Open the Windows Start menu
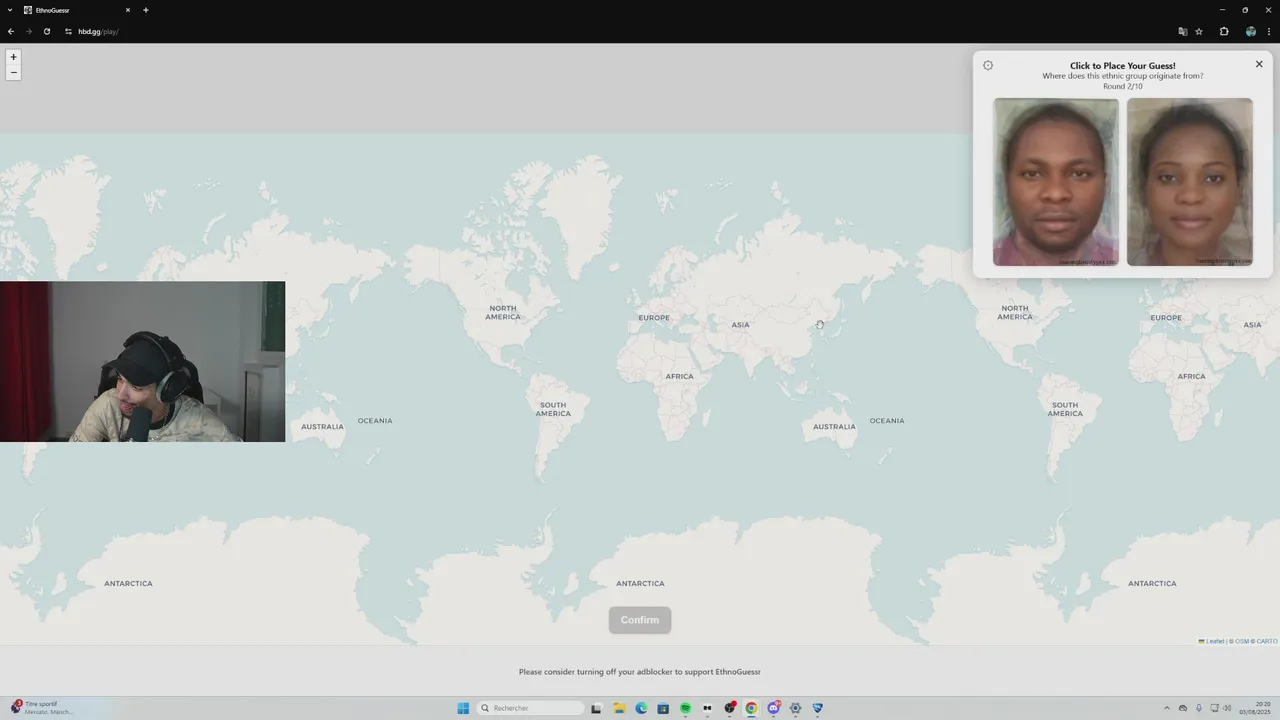Screen dimensions: 1280x720 click(x=463, y=708)
